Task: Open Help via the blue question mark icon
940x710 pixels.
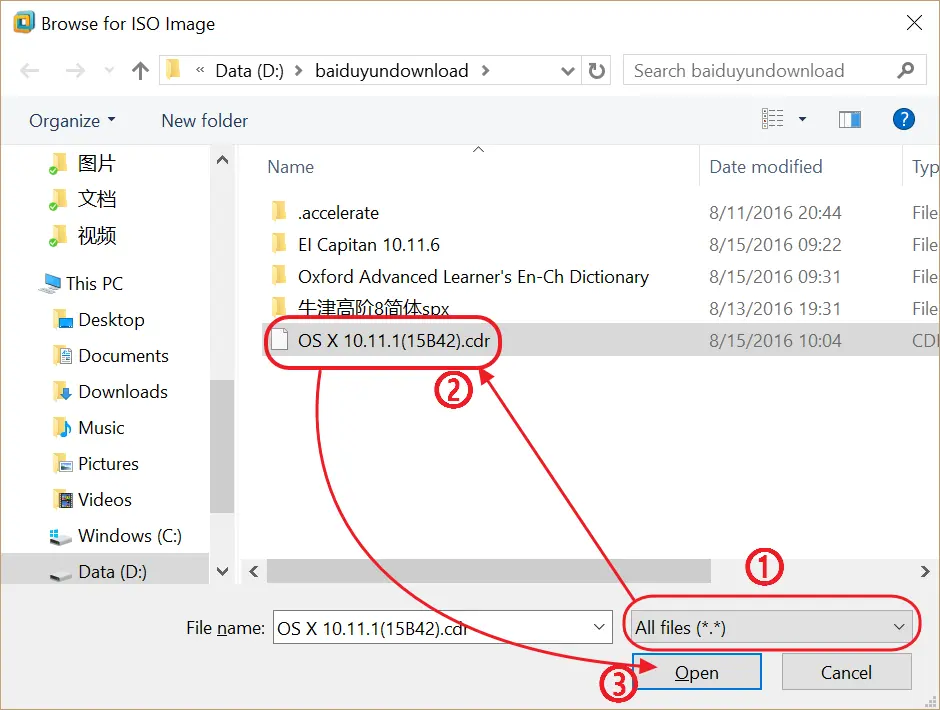Action: coord(903,119)
